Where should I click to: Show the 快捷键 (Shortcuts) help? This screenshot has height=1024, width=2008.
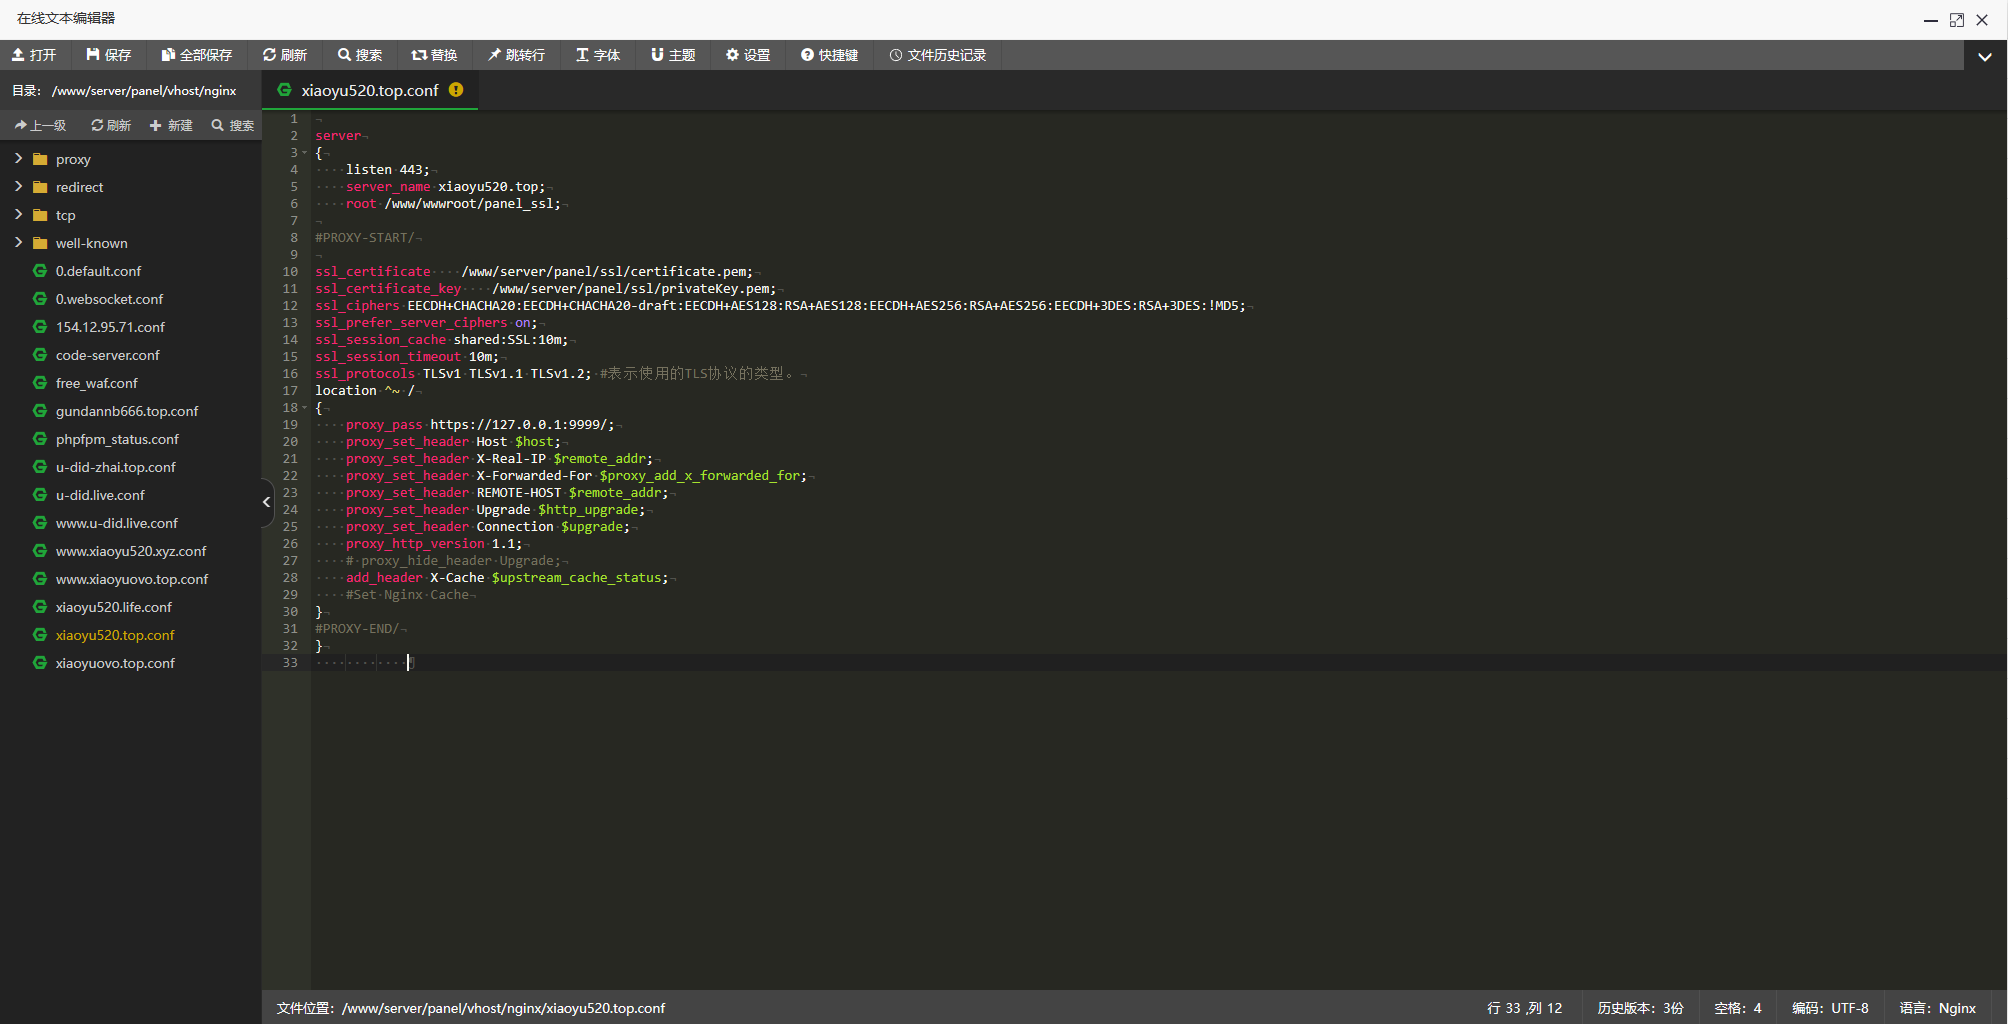(x=830, y=55)
